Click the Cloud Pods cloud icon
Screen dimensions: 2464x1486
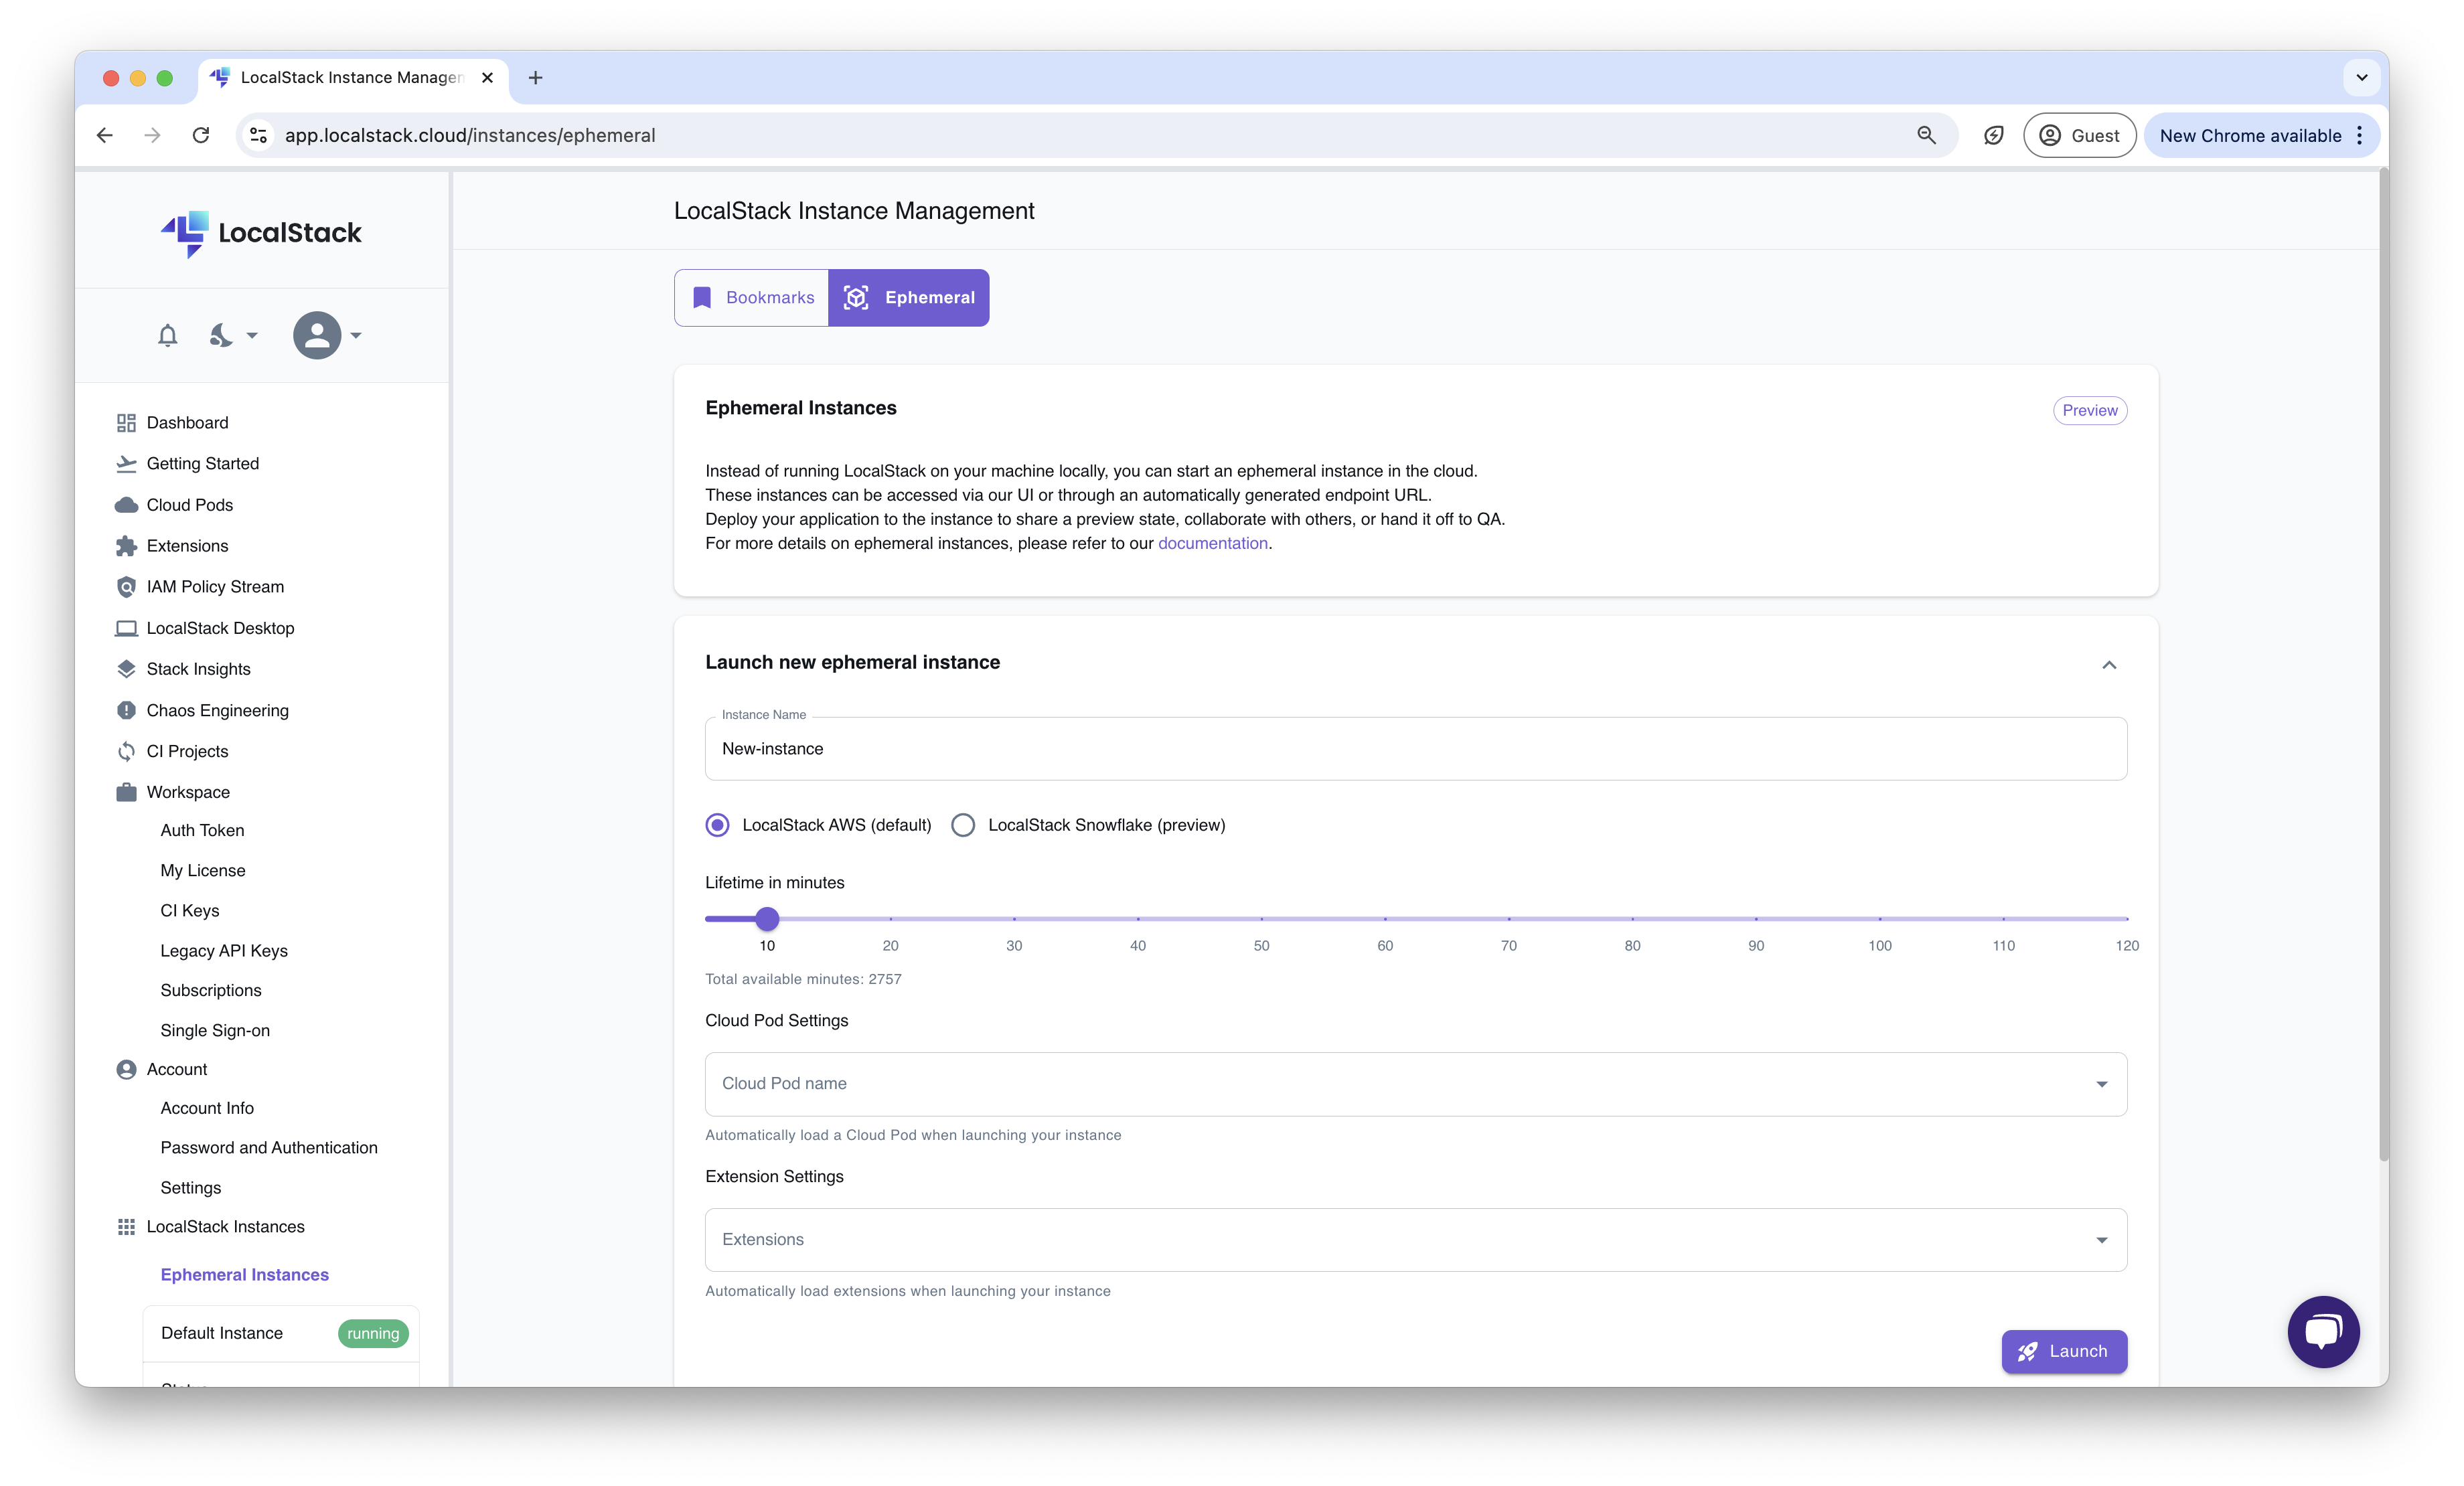point(126,505)
